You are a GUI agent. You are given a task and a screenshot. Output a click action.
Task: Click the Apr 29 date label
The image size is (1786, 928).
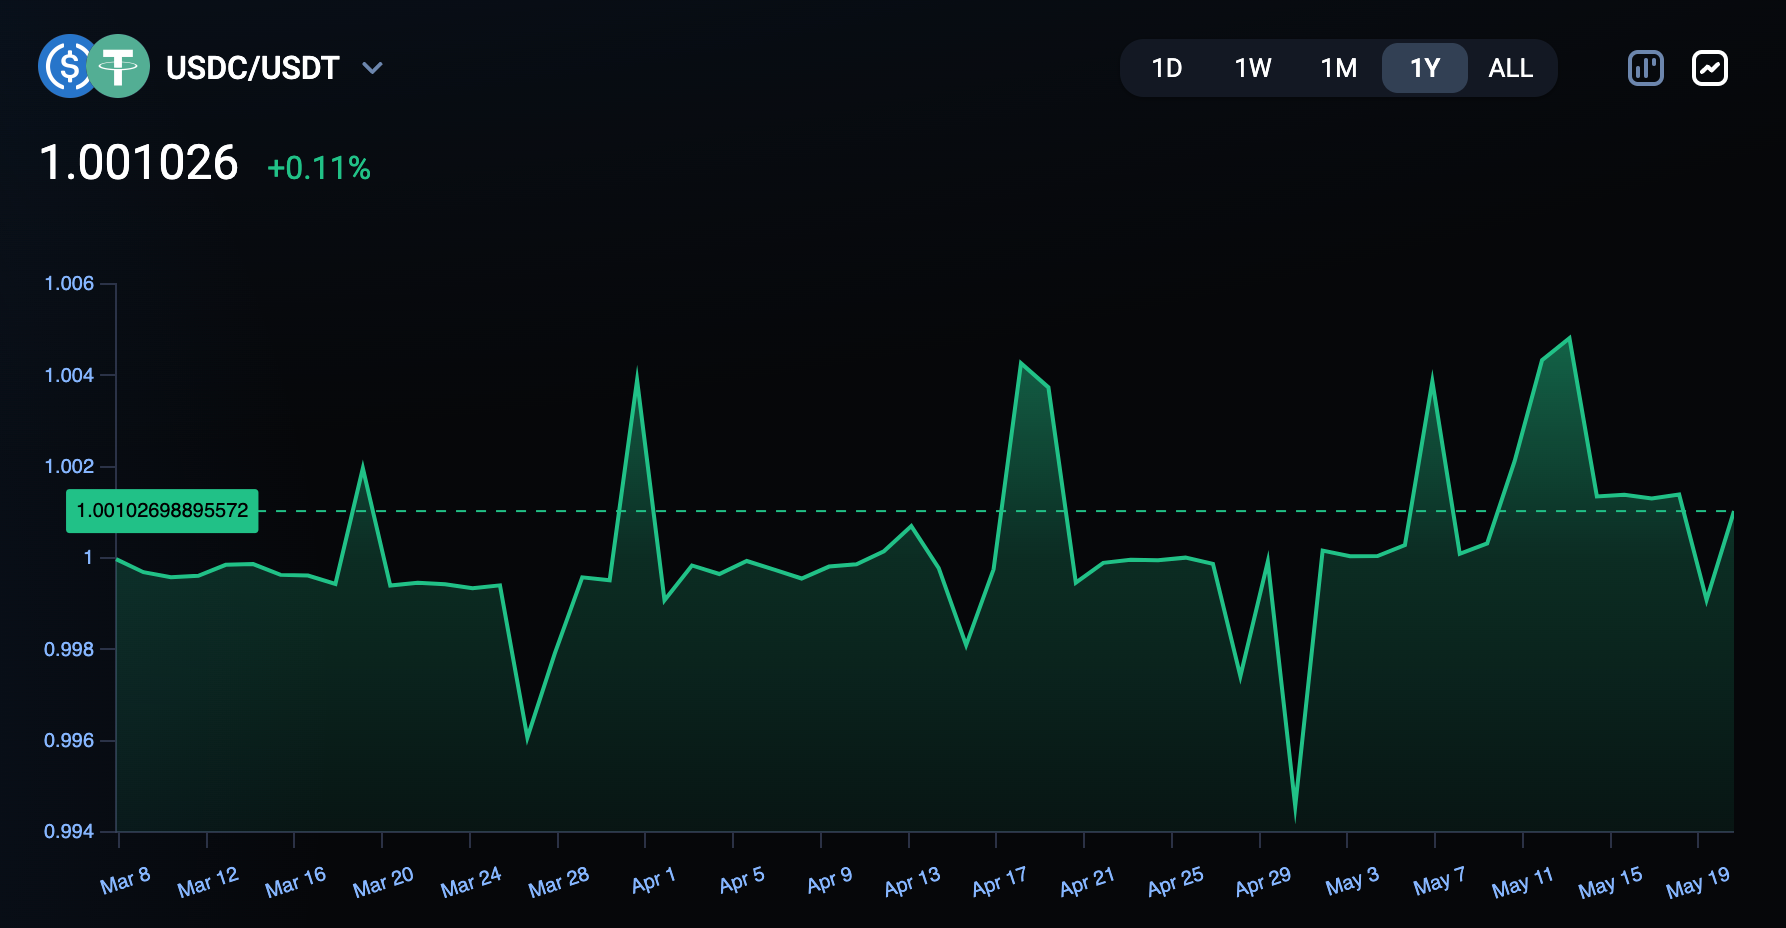tap(1263, 882)
